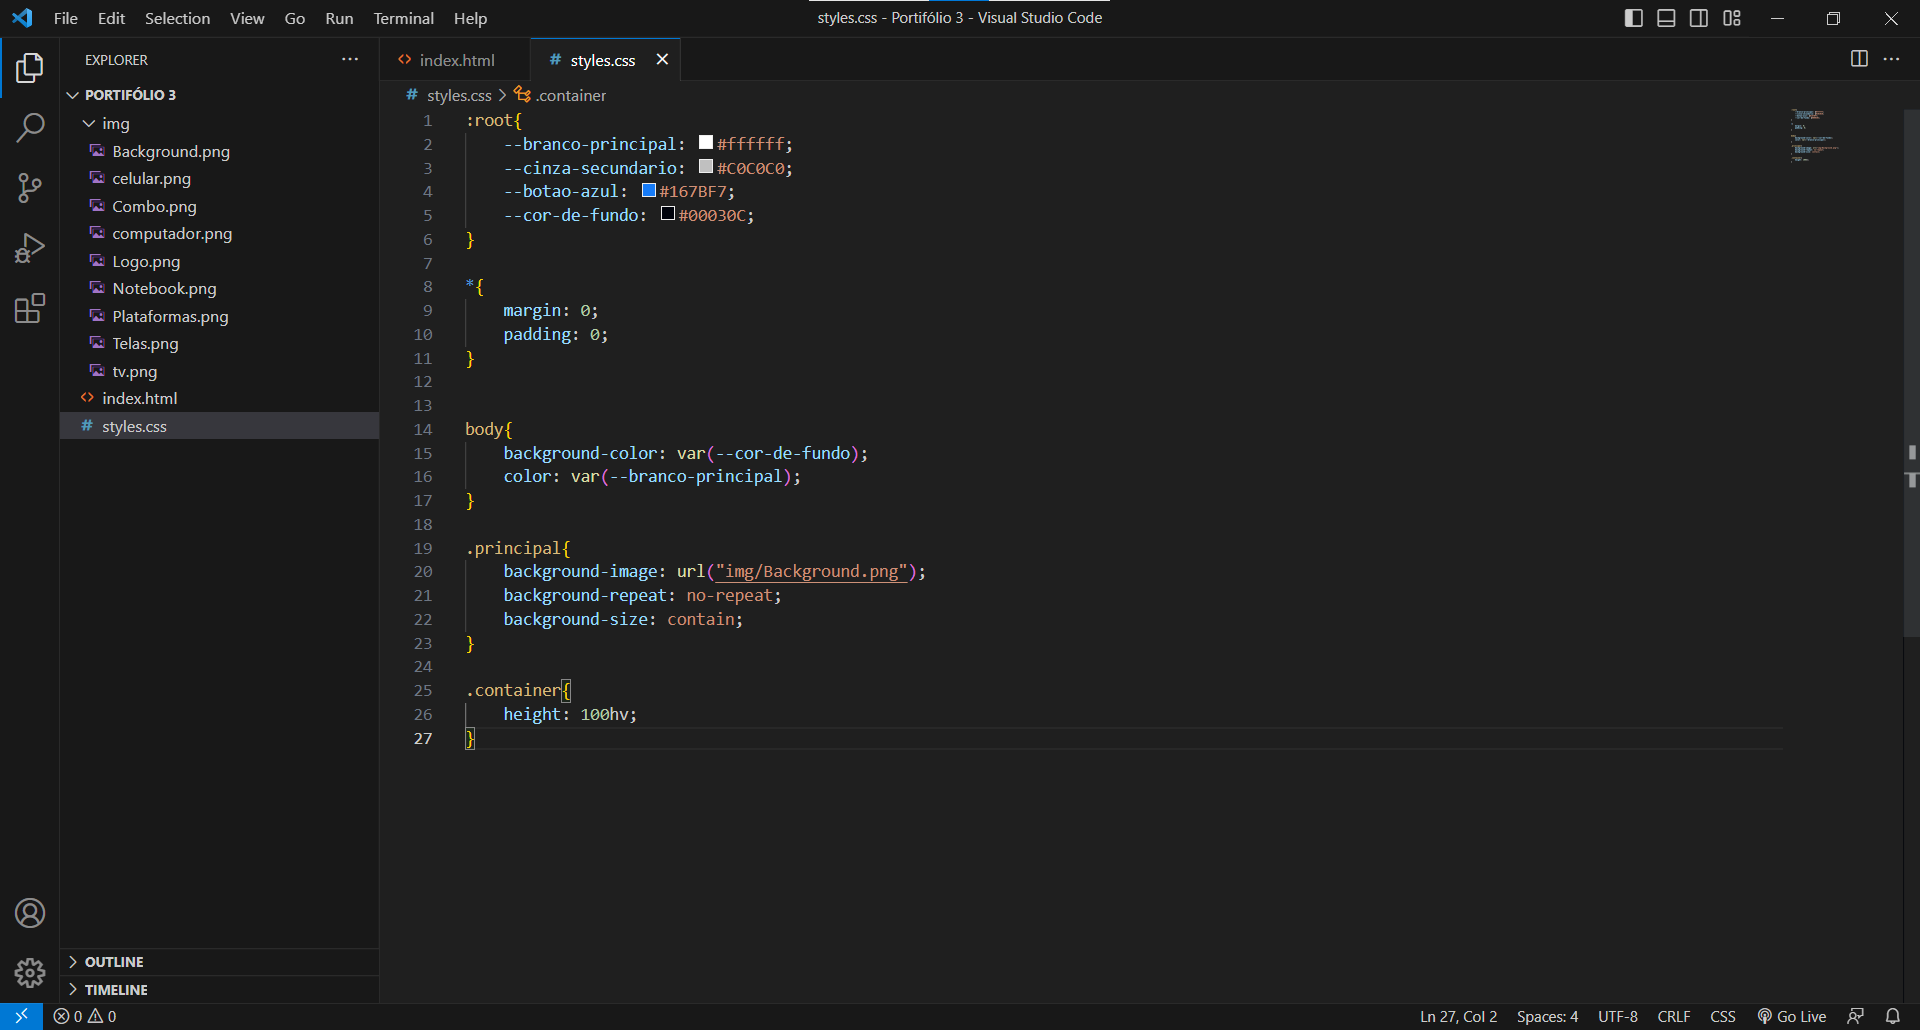Open the Source Control view
The image size is (1920, 1030).
(30, 188)
